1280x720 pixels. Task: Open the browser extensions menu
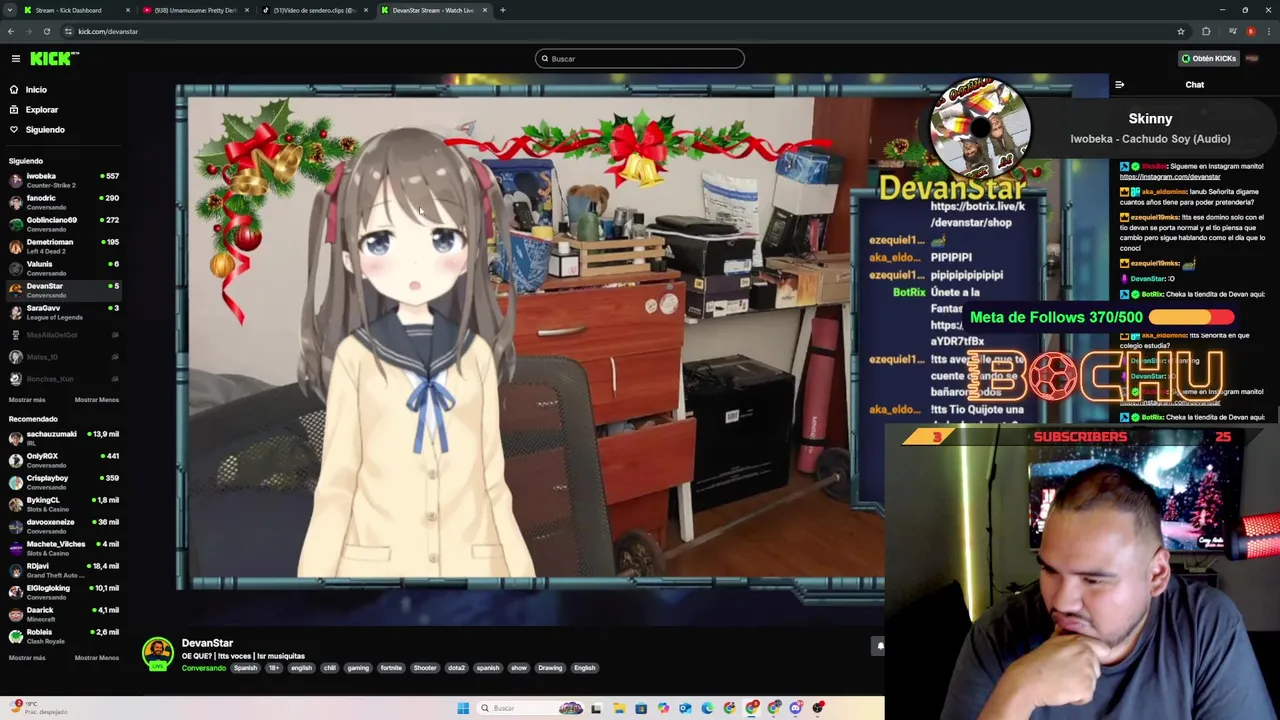tap(1206, 31)
